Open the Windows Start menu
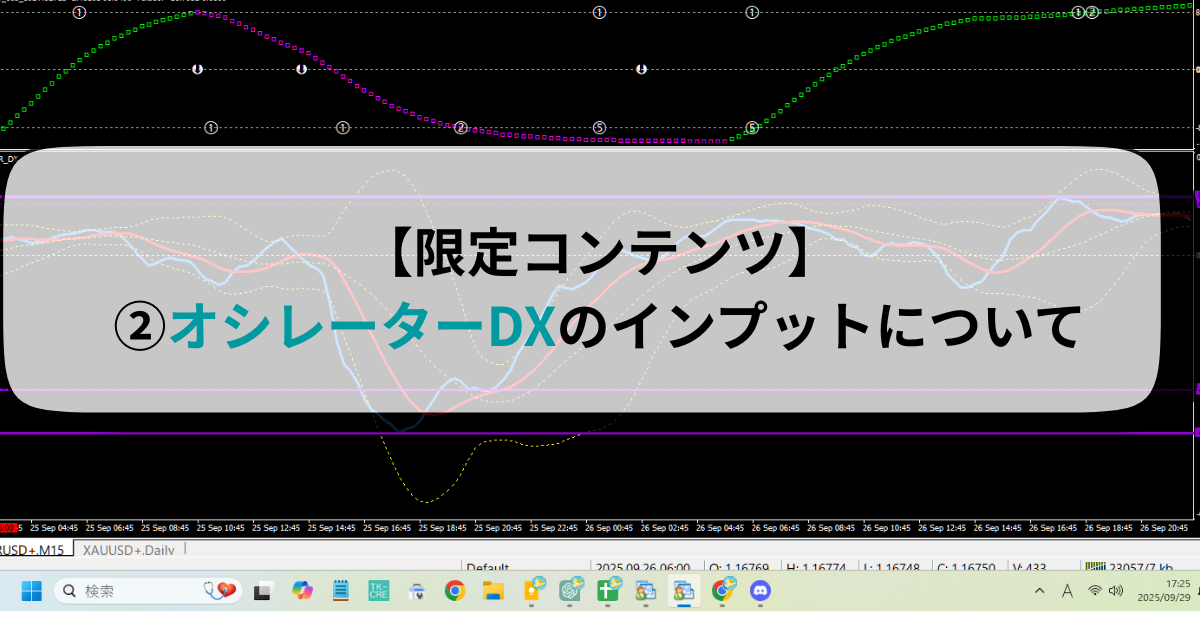 click(x=31, y=591)
